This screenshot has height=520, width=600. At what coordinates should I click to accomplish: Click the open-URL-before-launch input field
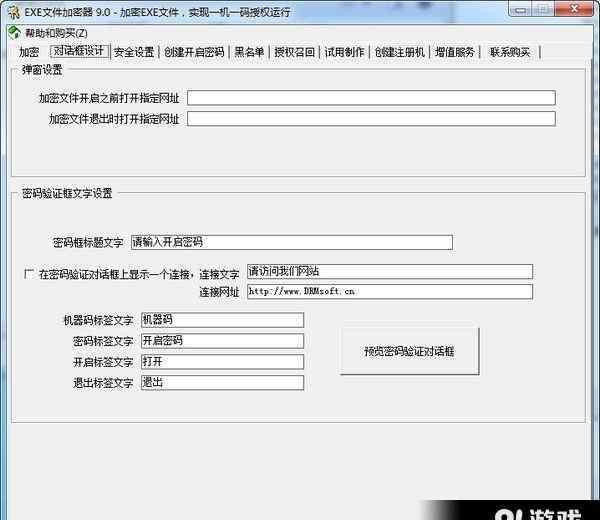[x=371, y=98]
